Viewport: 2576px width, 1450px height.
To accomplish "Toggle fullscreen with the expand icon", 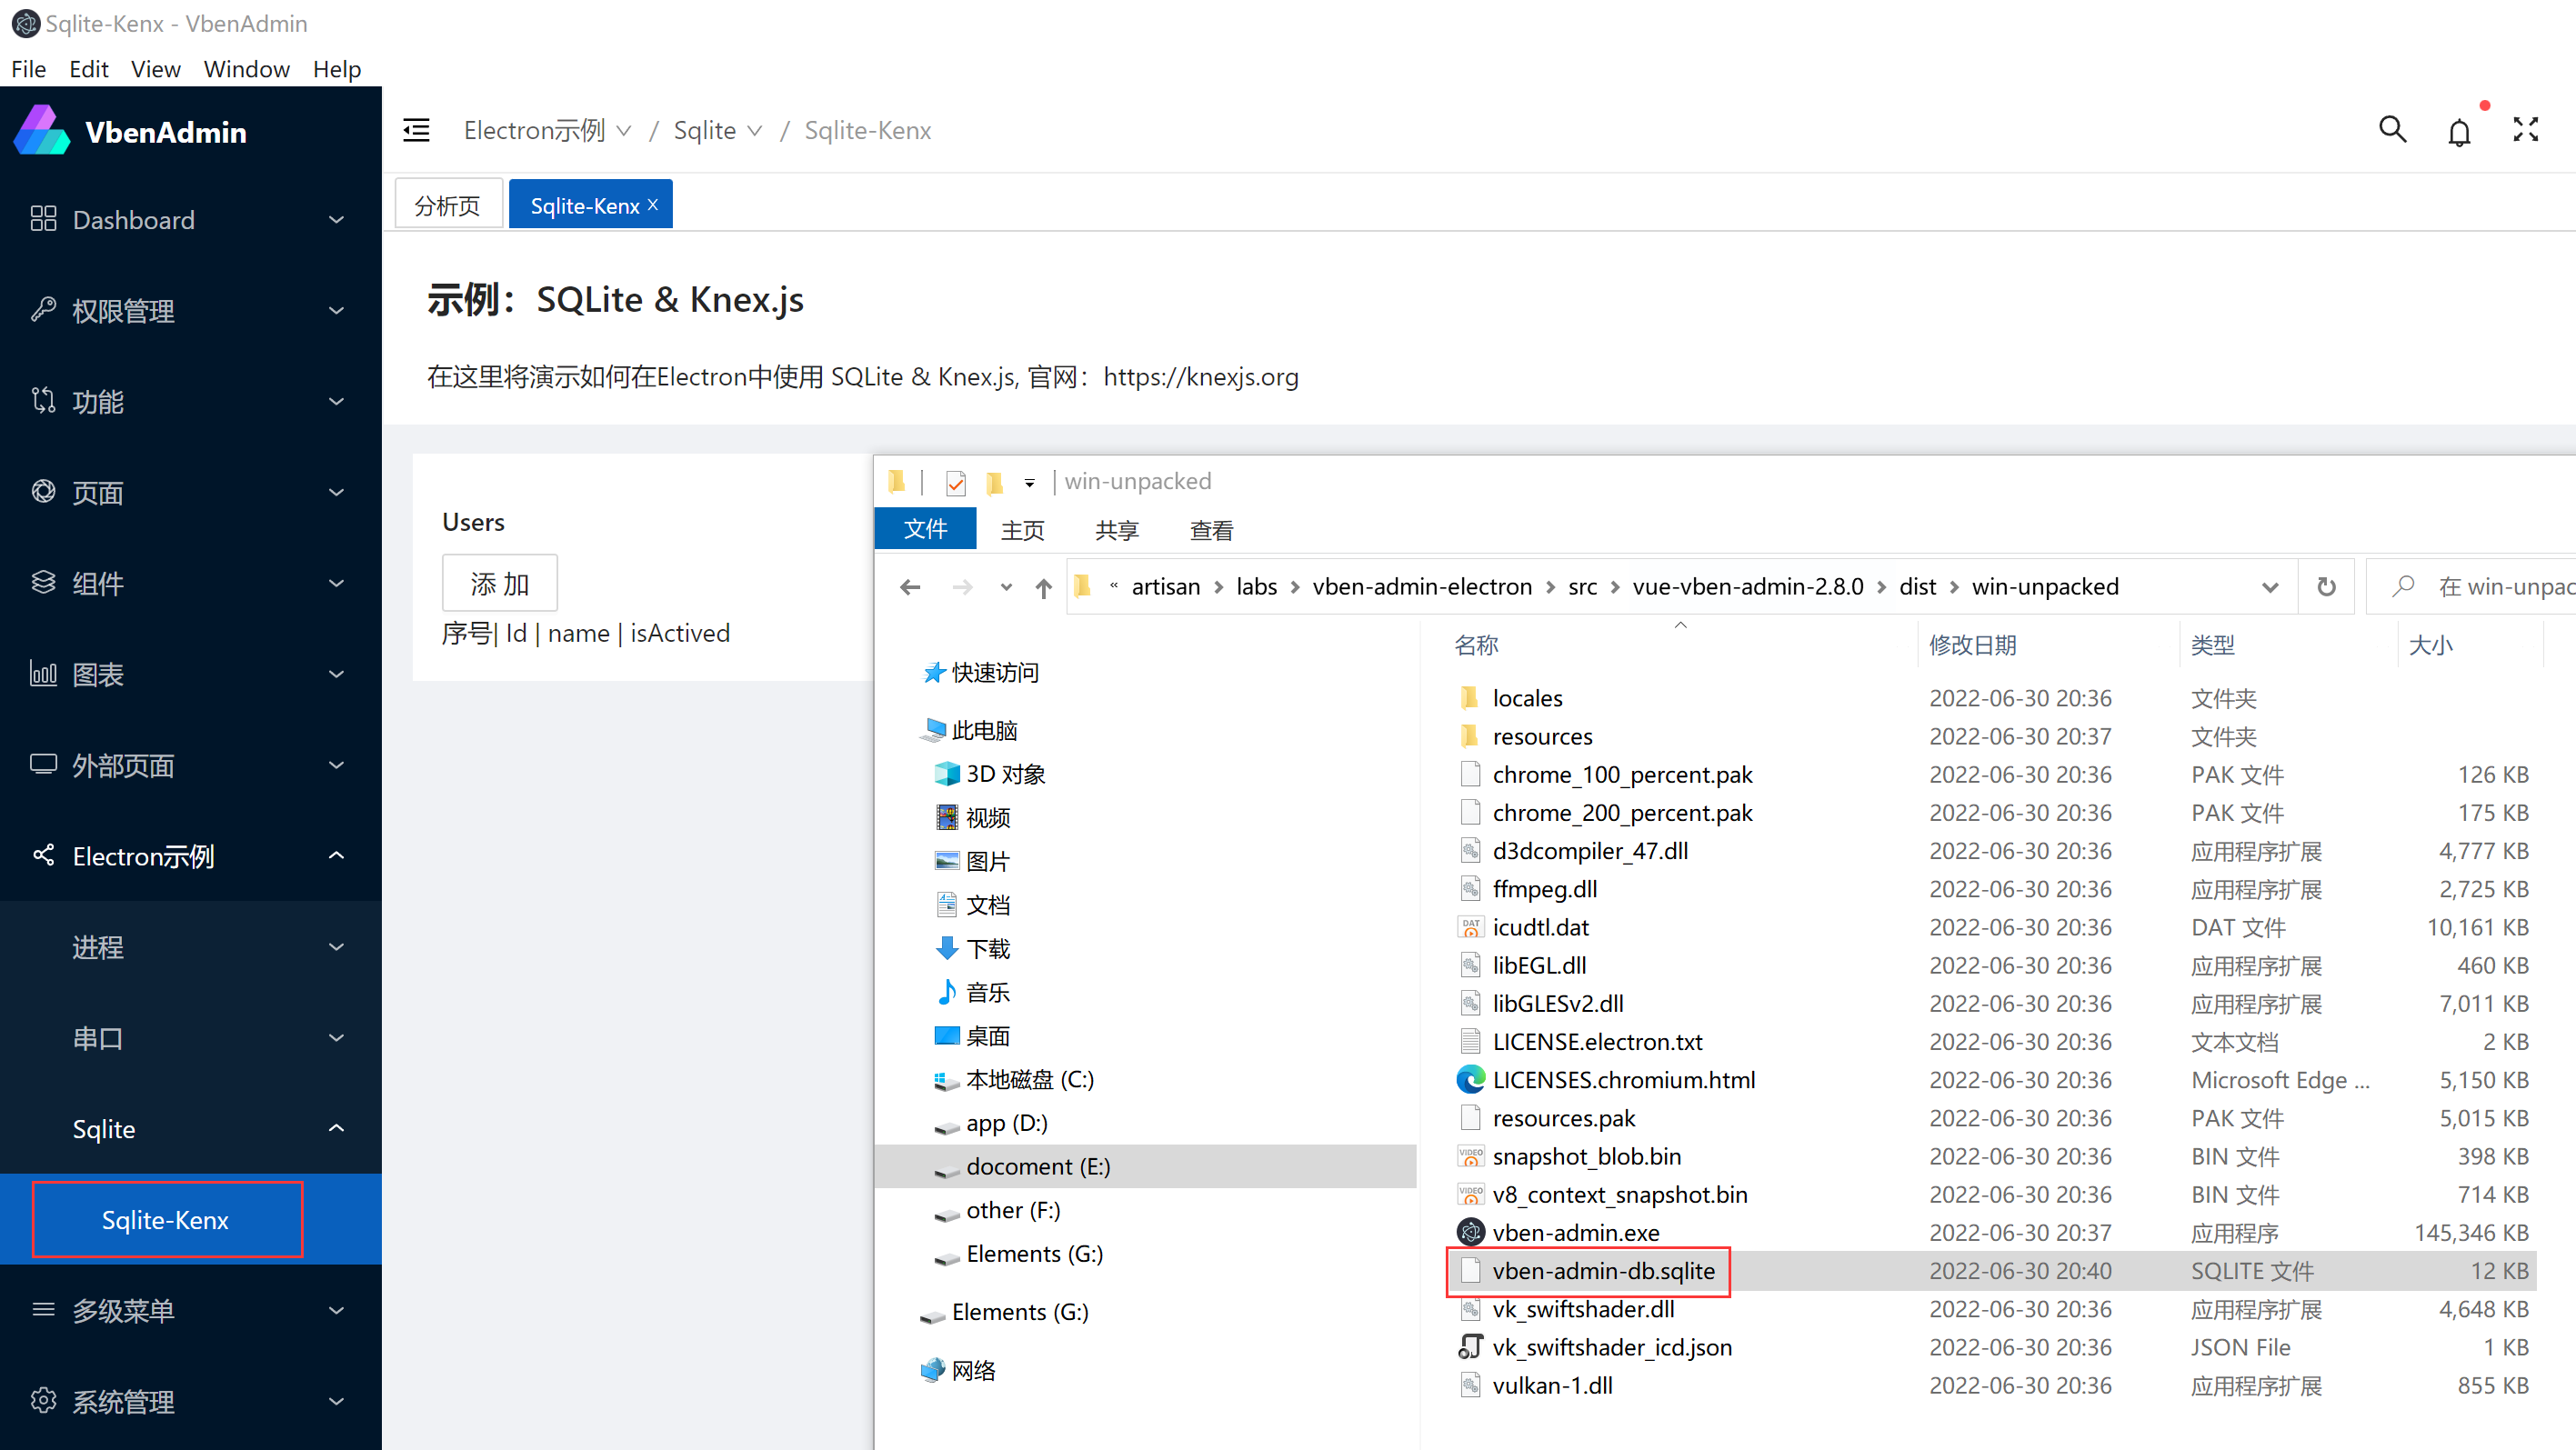I will (2525, 130).
